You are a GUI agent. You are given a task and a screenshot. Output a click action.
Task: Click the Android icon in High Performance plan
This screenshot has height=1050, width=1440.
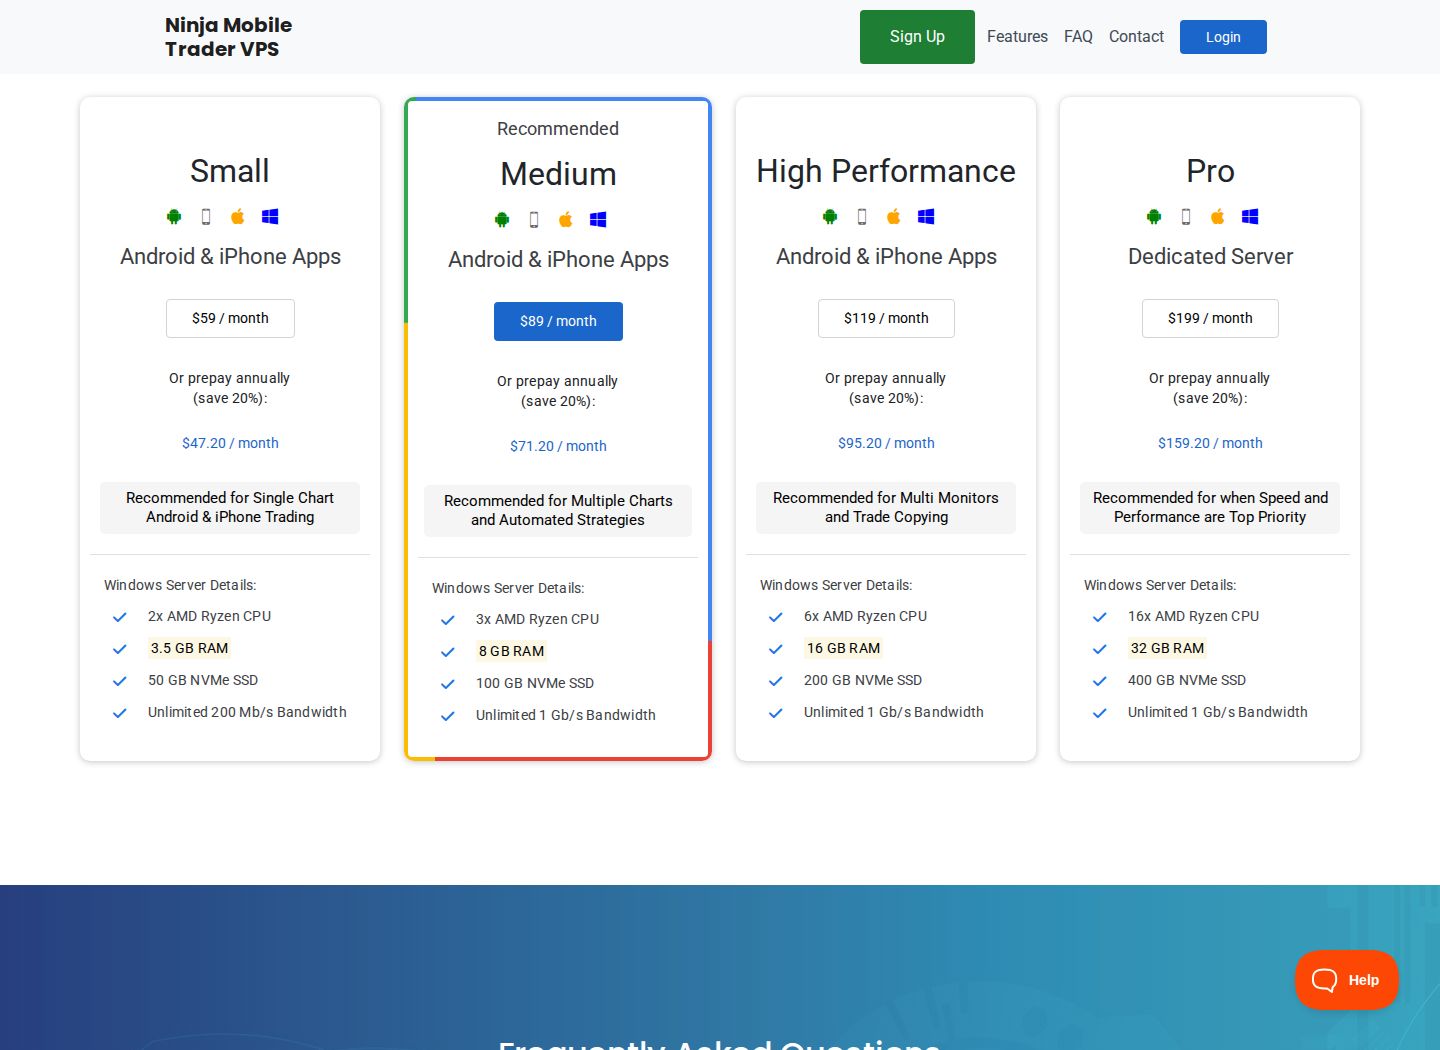coord(830,216)
